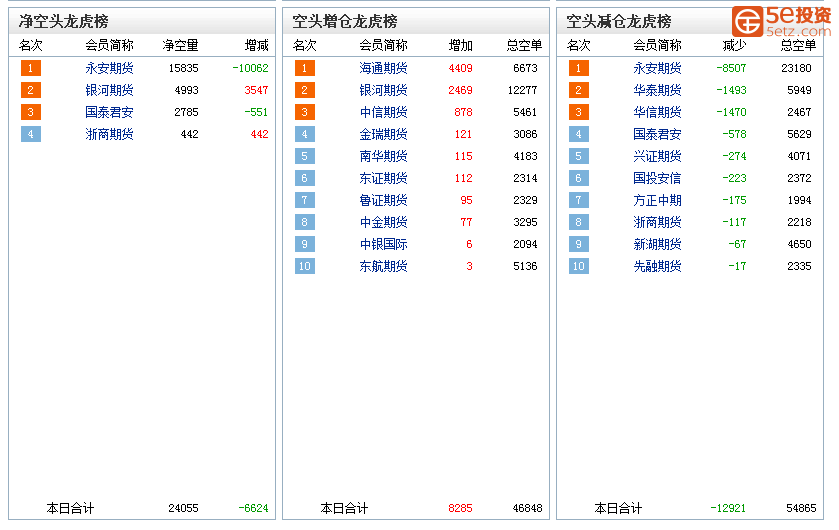Screen dimensions: 839x530
Task: Click rank 1 badge beside 海通期货
Action: point(304,68)
